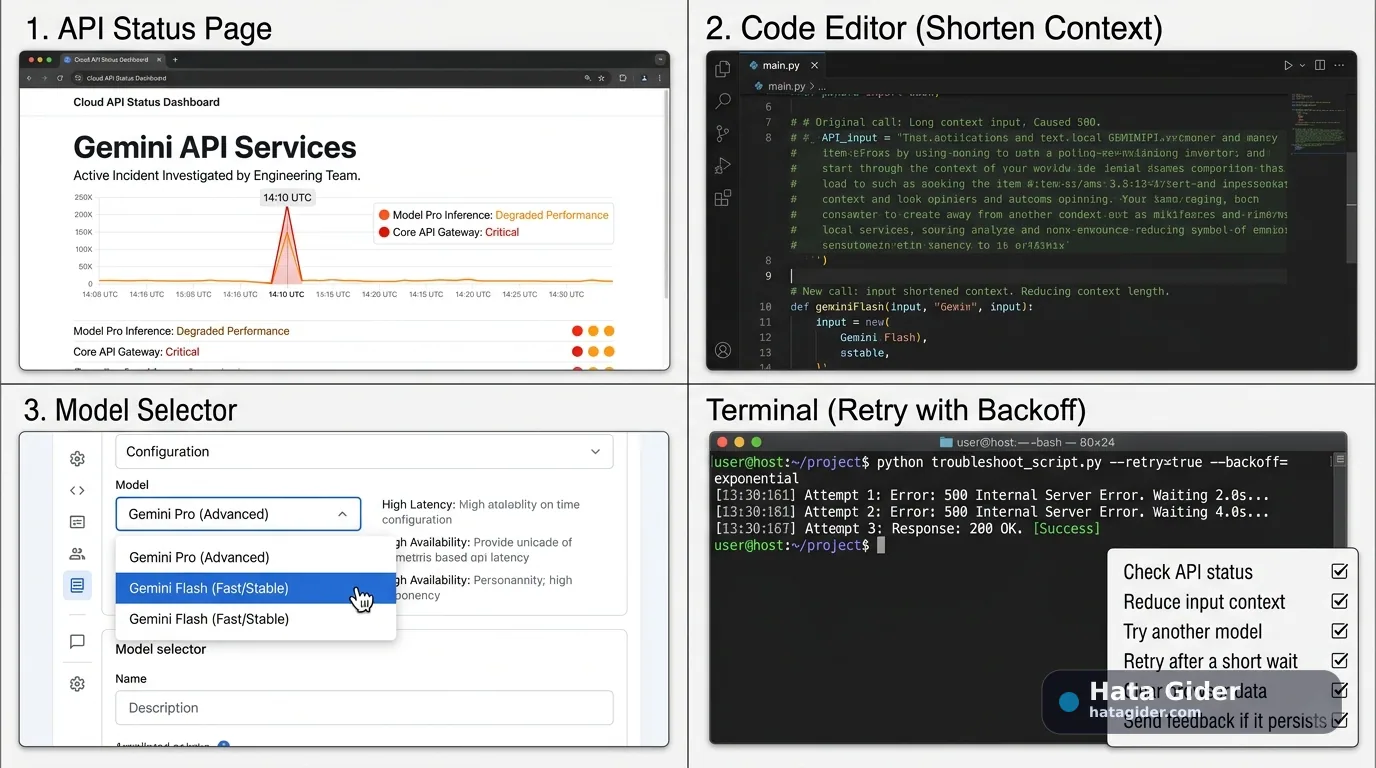Select the main.py editor tab

pos(780,65)
